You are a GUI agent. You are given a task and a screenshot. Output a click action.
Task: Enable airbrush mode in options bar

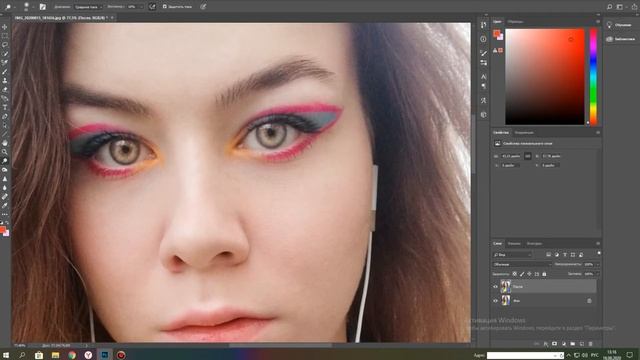152,7
